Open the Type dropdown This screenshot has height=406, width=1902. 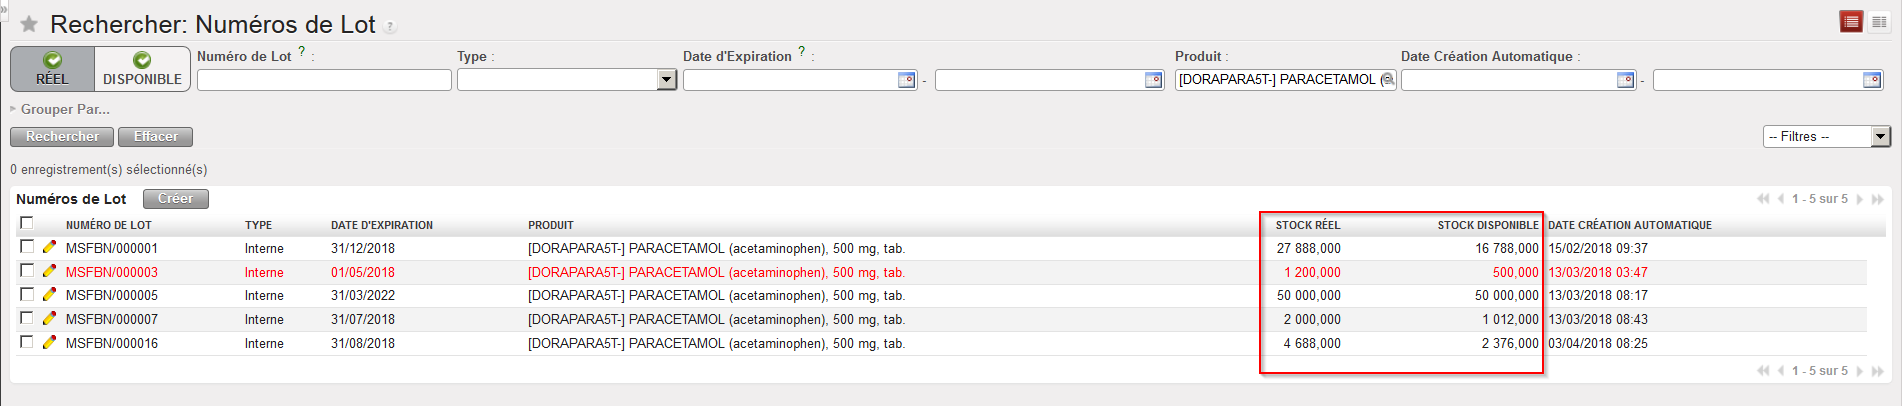pyautogui.click(x=667, y=80)
